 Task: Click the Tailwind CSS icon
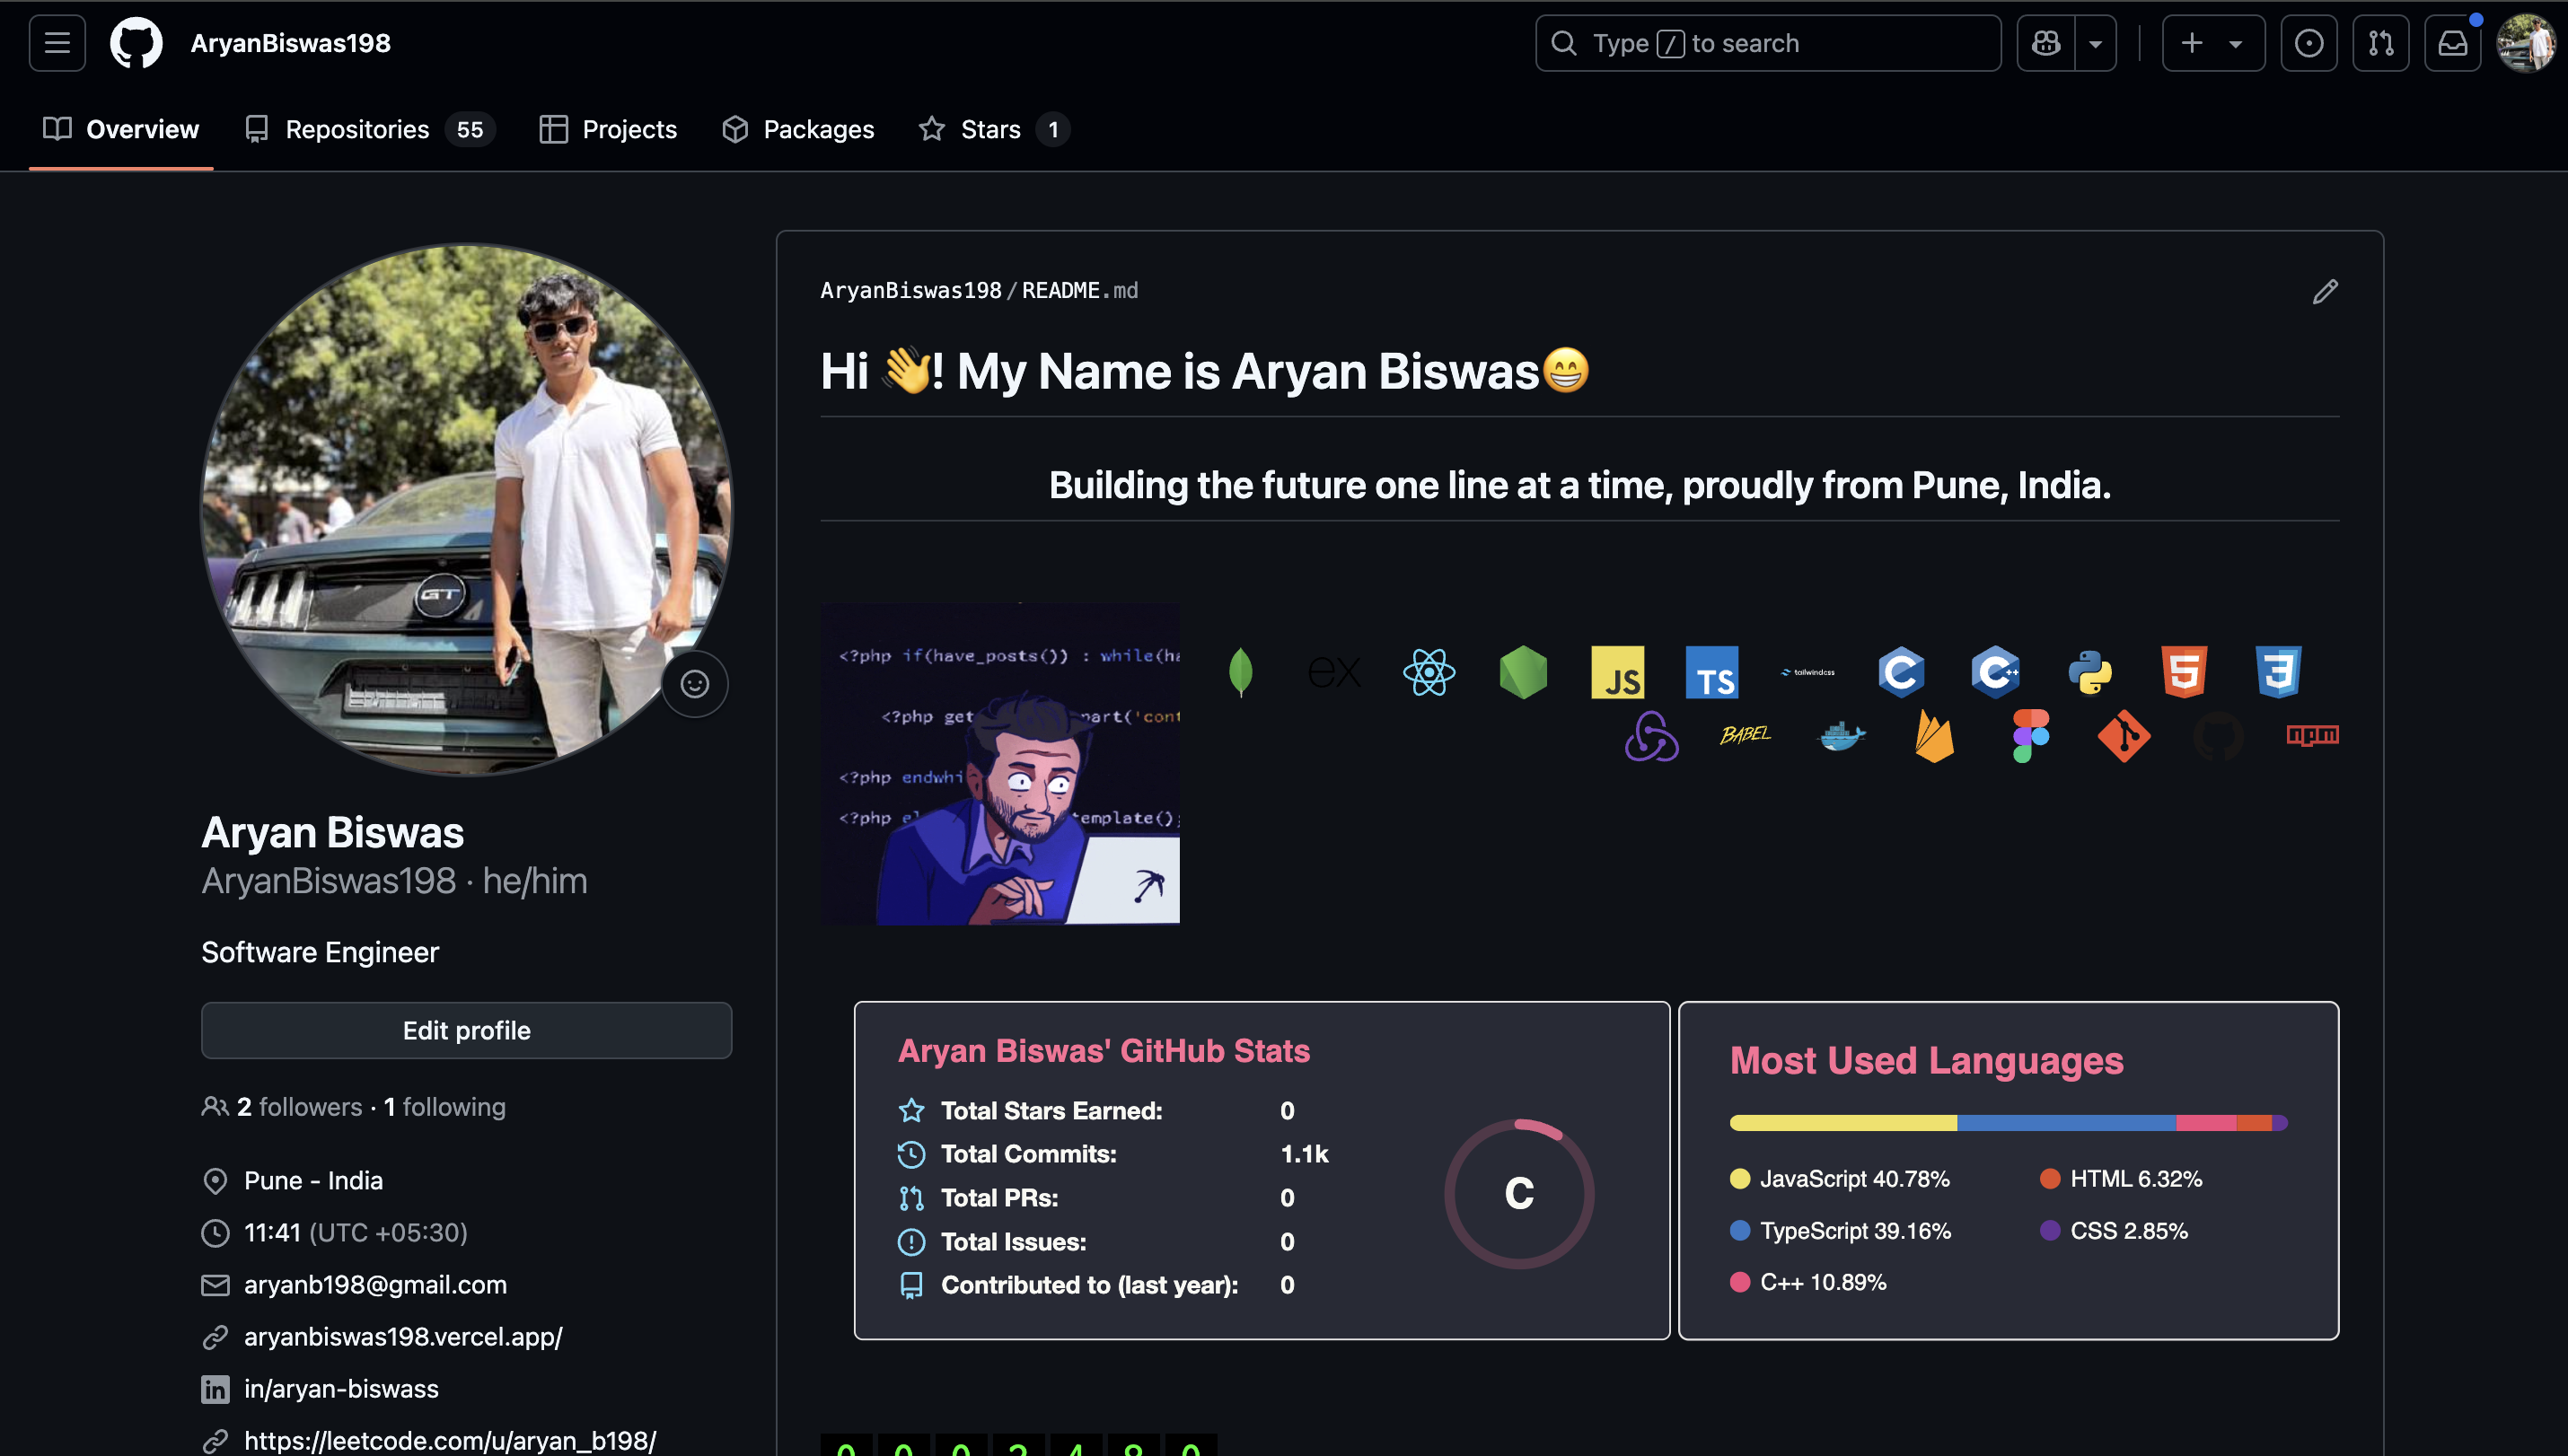pyautogui.click(x=1807, y=672)
